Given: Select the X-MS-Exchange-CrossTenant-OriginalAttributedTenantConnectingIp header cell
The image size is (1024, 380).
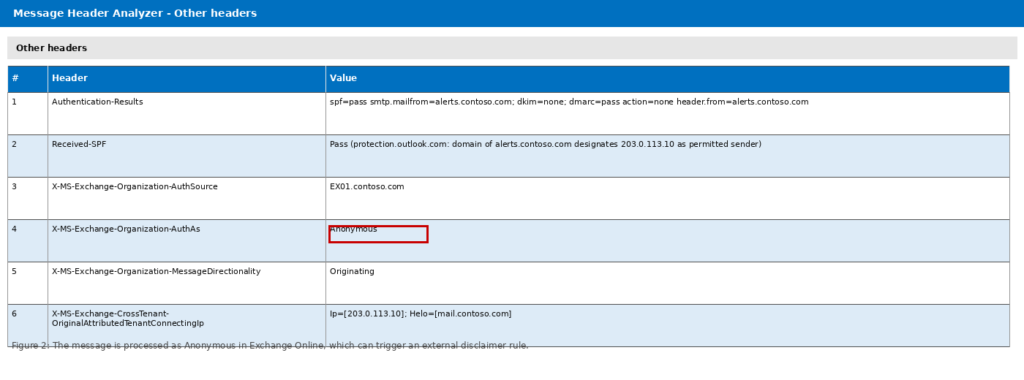Looking at the screenshot, I should pyautogui.click(x=187, y=325).
